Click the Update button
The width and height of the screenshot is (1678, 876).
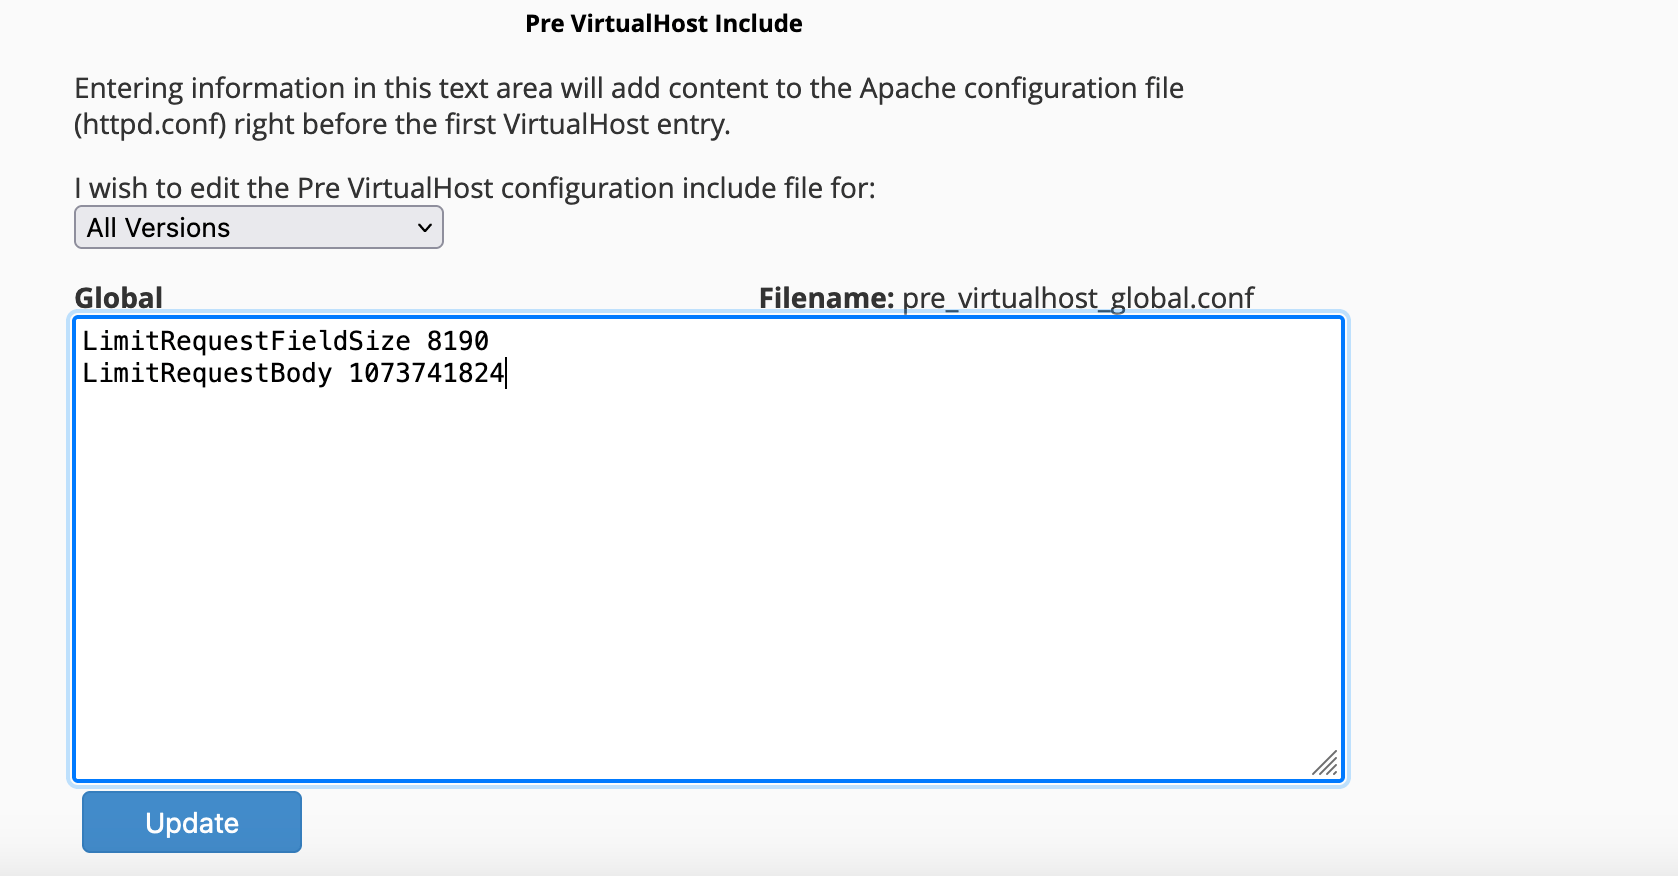pos(191,821)
